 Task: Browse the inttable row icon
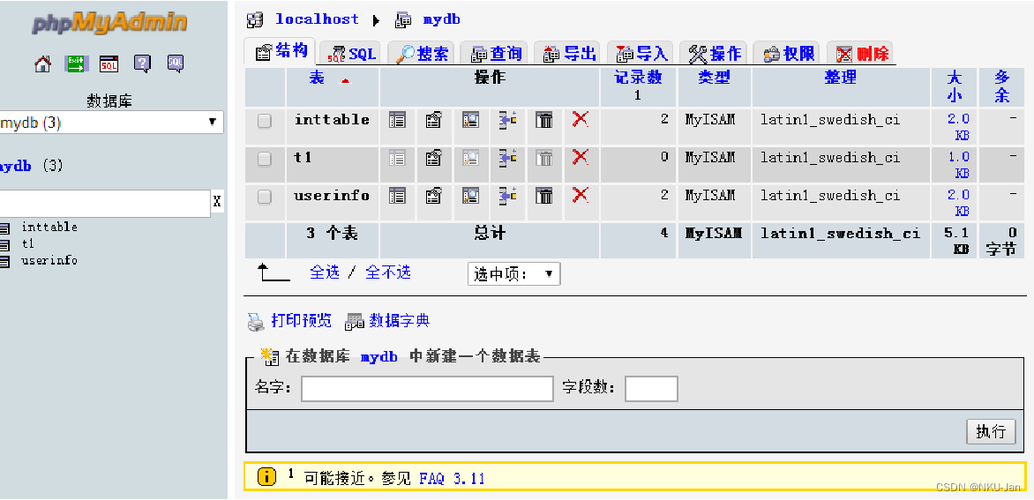pyautogui.click(x=397, y=120)
